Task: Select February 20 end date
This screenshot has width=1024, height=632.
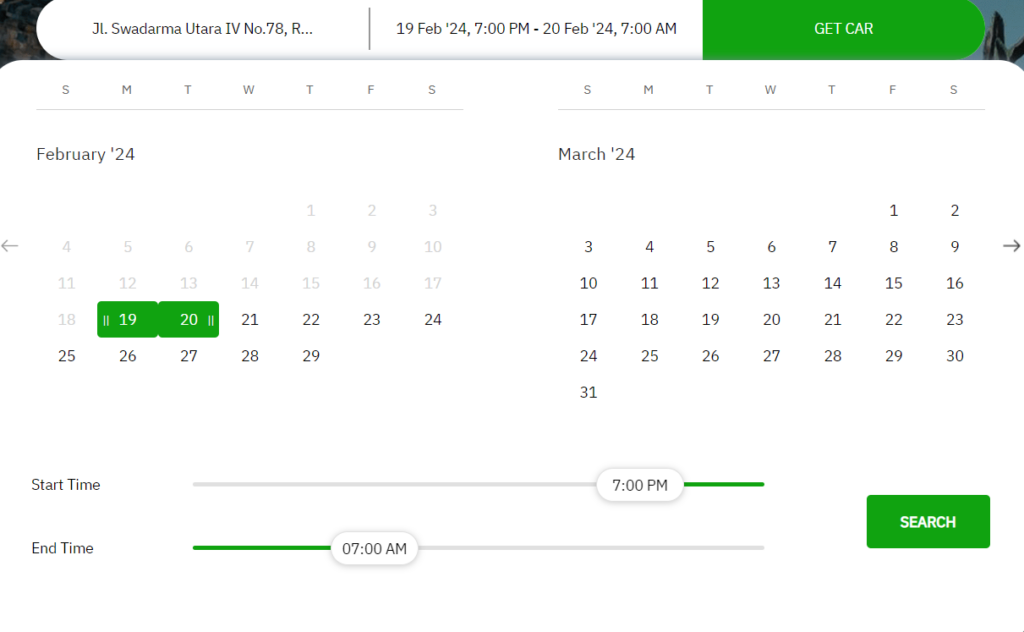Action: click(189, 319)
